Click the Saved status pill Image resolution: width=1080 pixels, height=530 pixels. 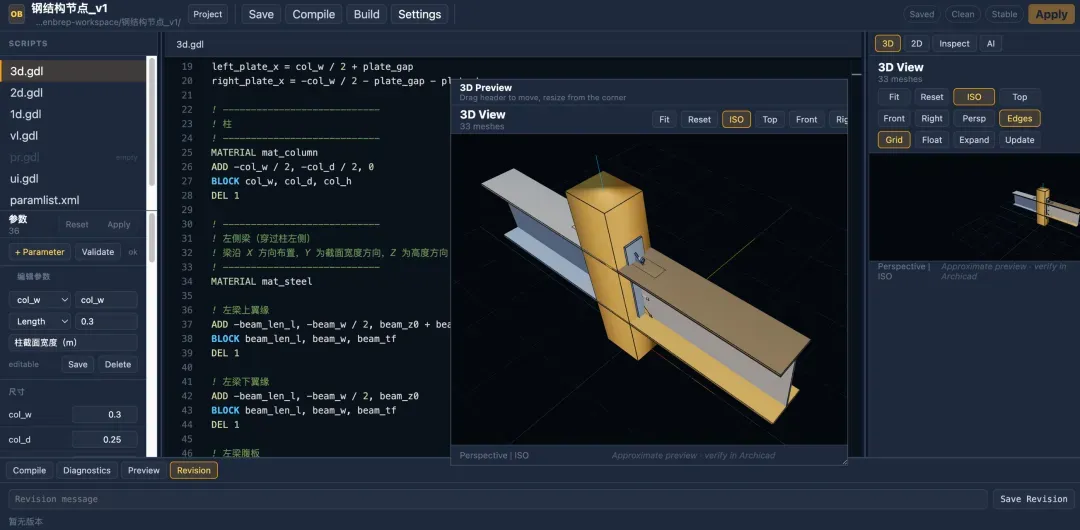click(922, 14)
